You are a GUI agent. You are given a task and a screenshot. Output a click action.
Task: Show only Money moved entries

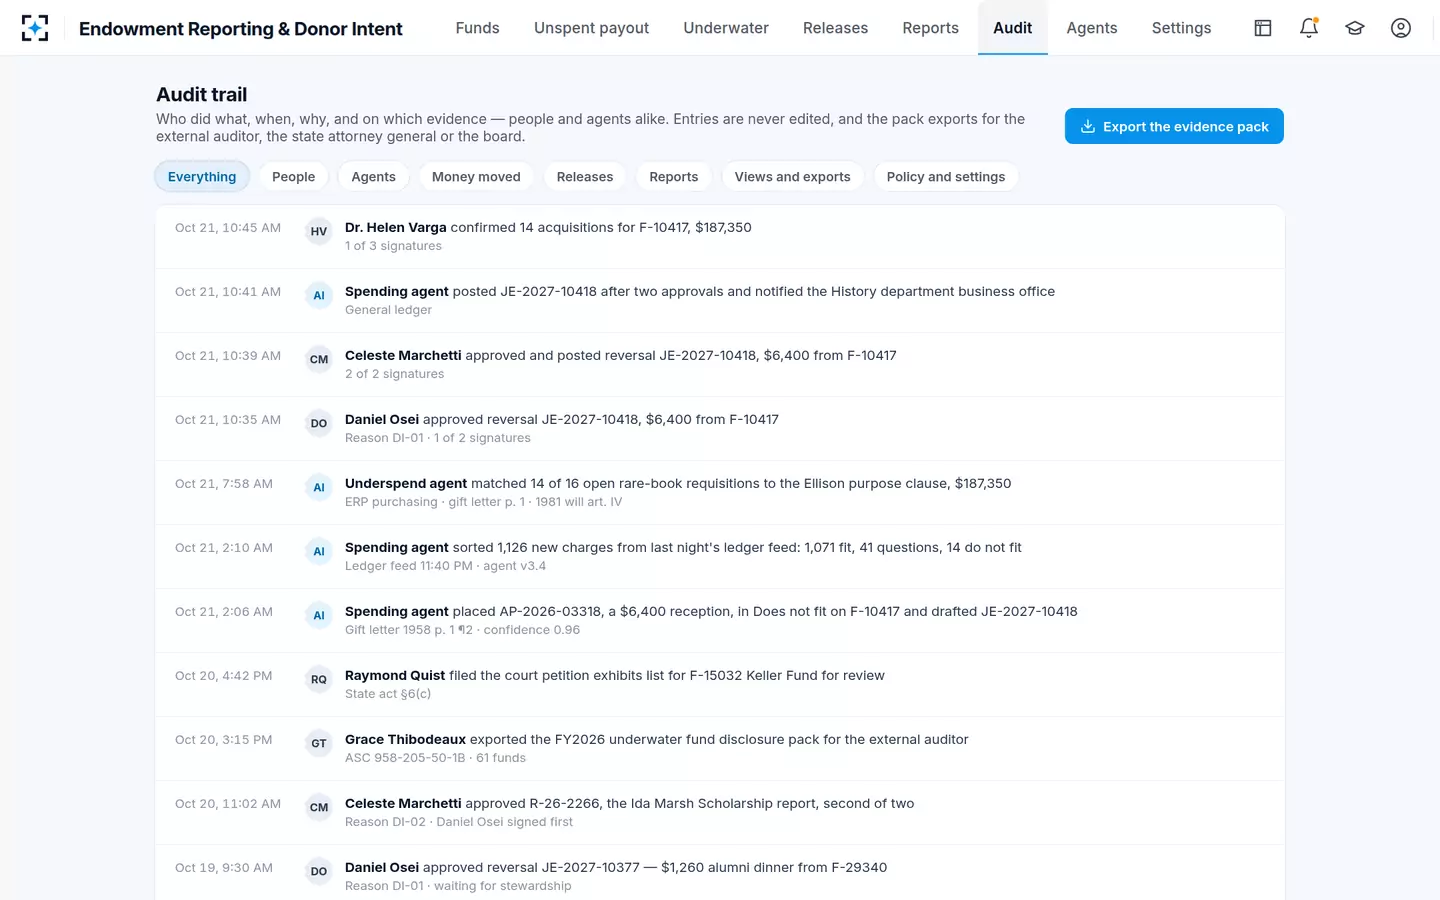476,177
